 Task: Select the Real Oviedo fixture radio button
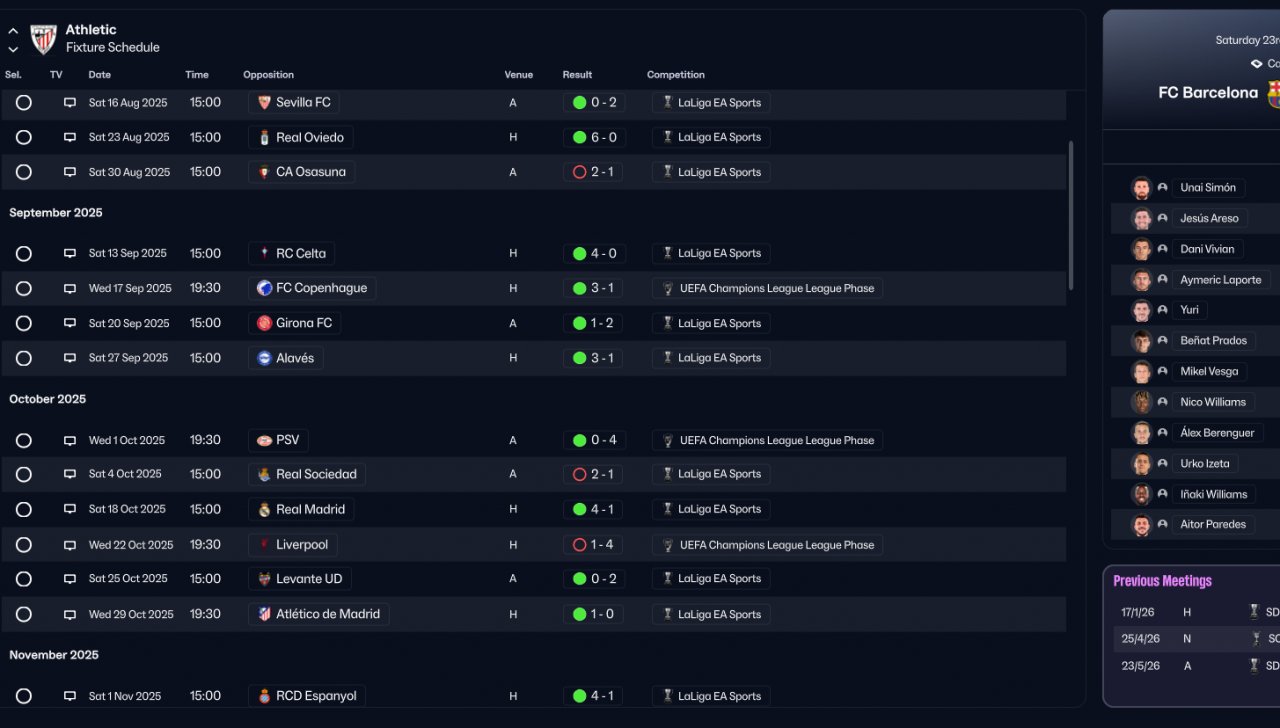pyautogui.click(x=24, y=137)
